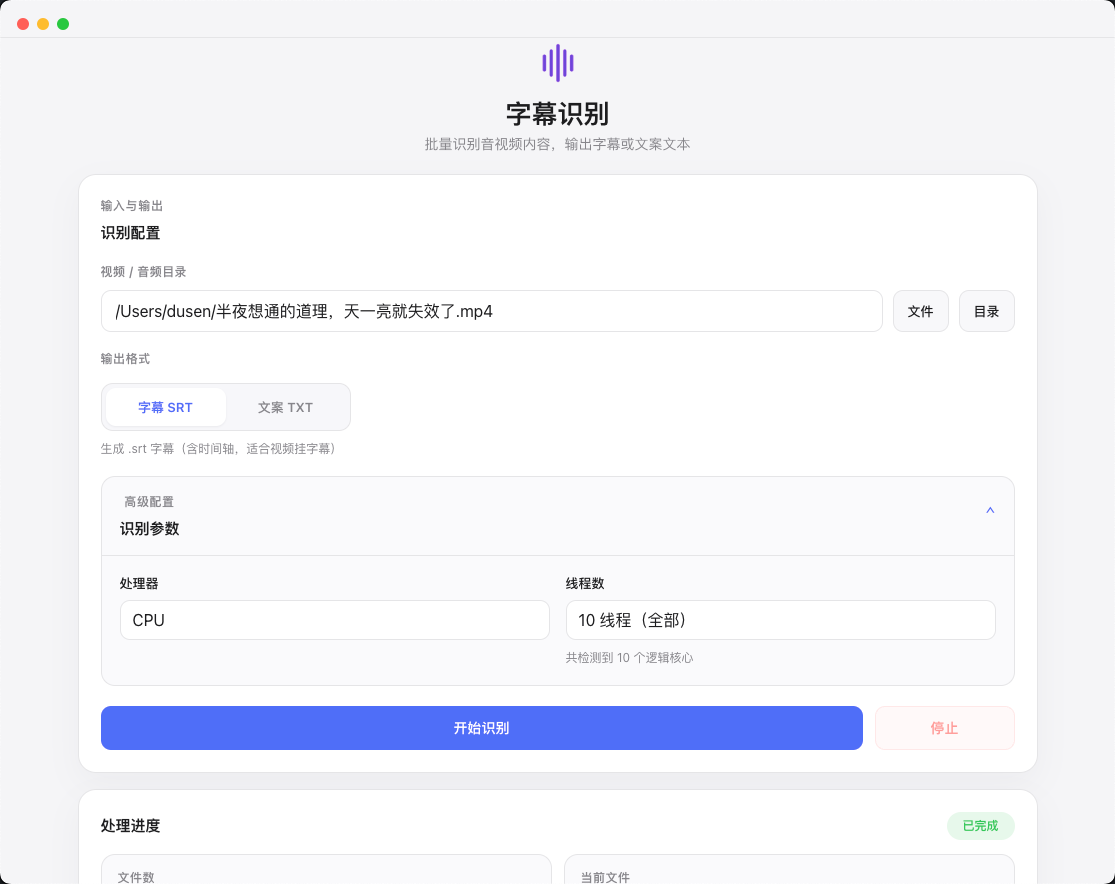The height and width of the screenshot is (884, 1115).
Task: Click the 处理进度 progress section header
Action: coord(131,826)
